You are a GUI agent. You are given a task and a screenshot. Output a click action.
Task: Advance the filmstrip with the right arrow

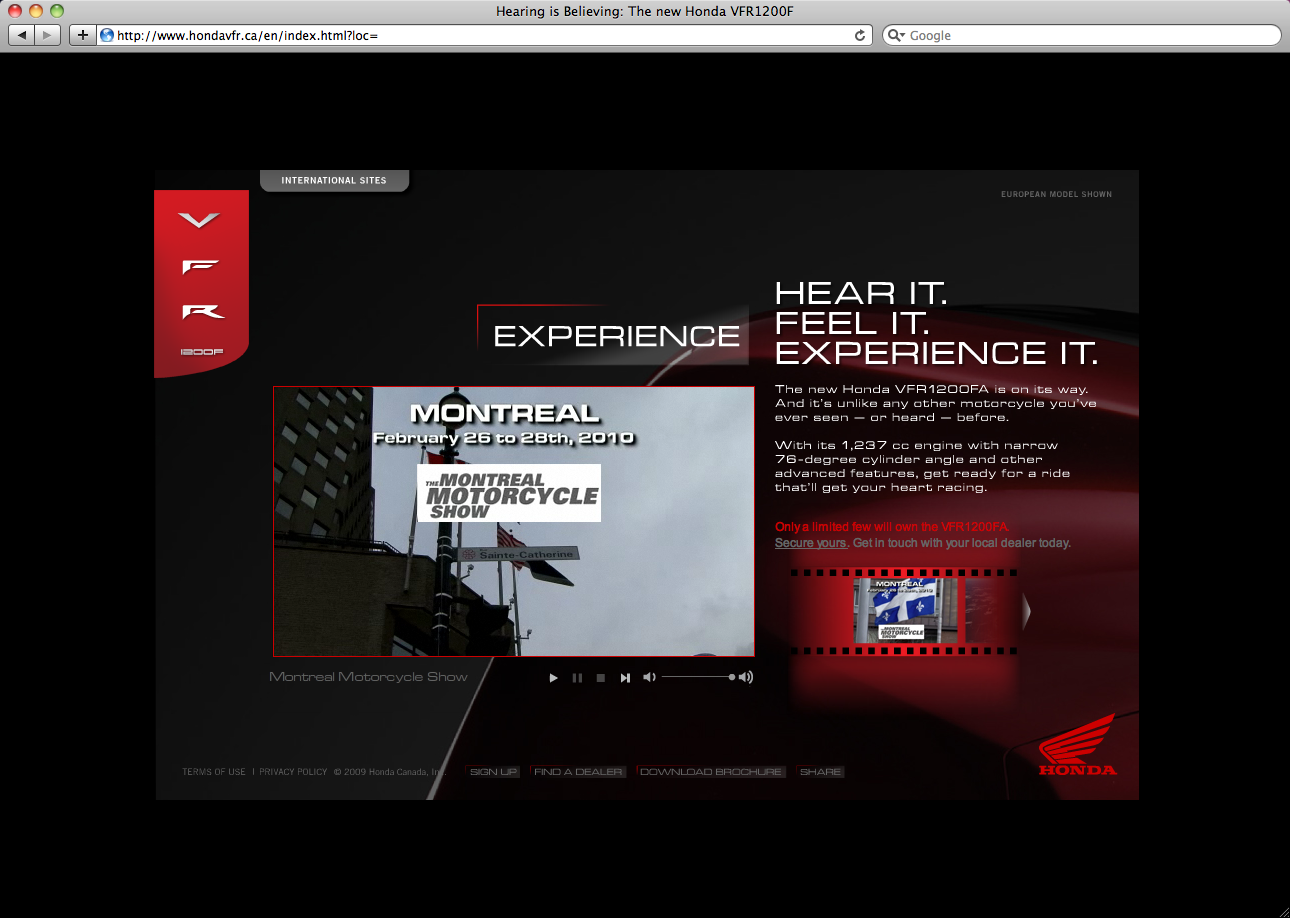tap(1026, 611)
